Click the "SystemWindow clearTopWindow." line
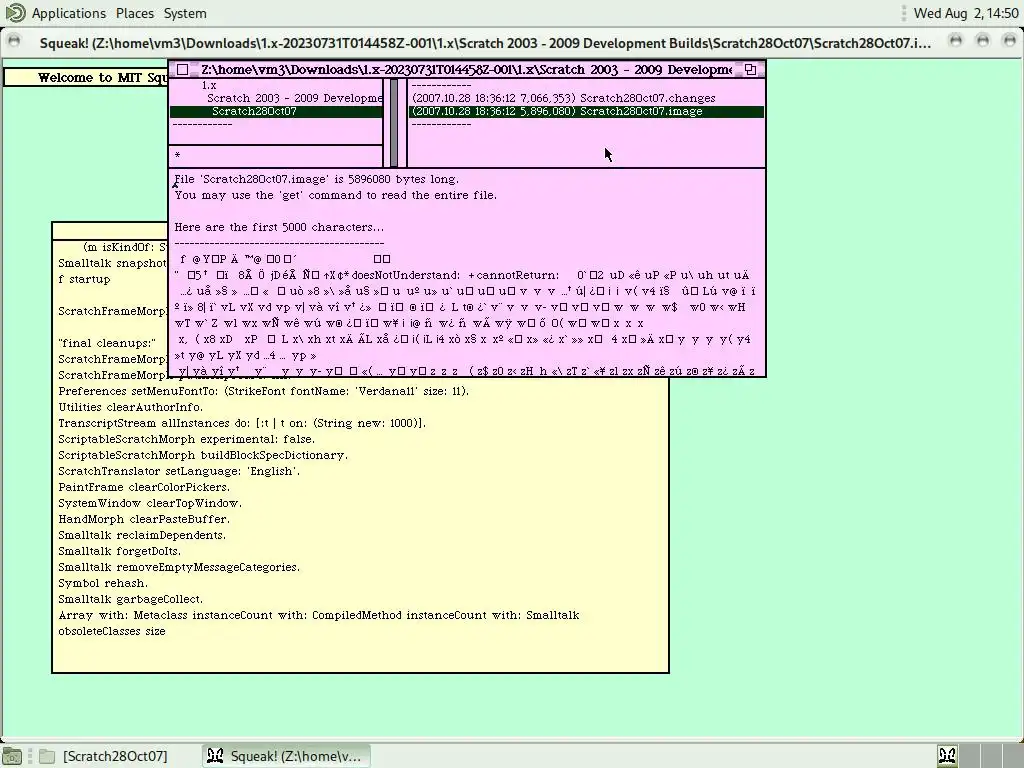This screenshot has width=1024, height=768. tap(150, 504)
